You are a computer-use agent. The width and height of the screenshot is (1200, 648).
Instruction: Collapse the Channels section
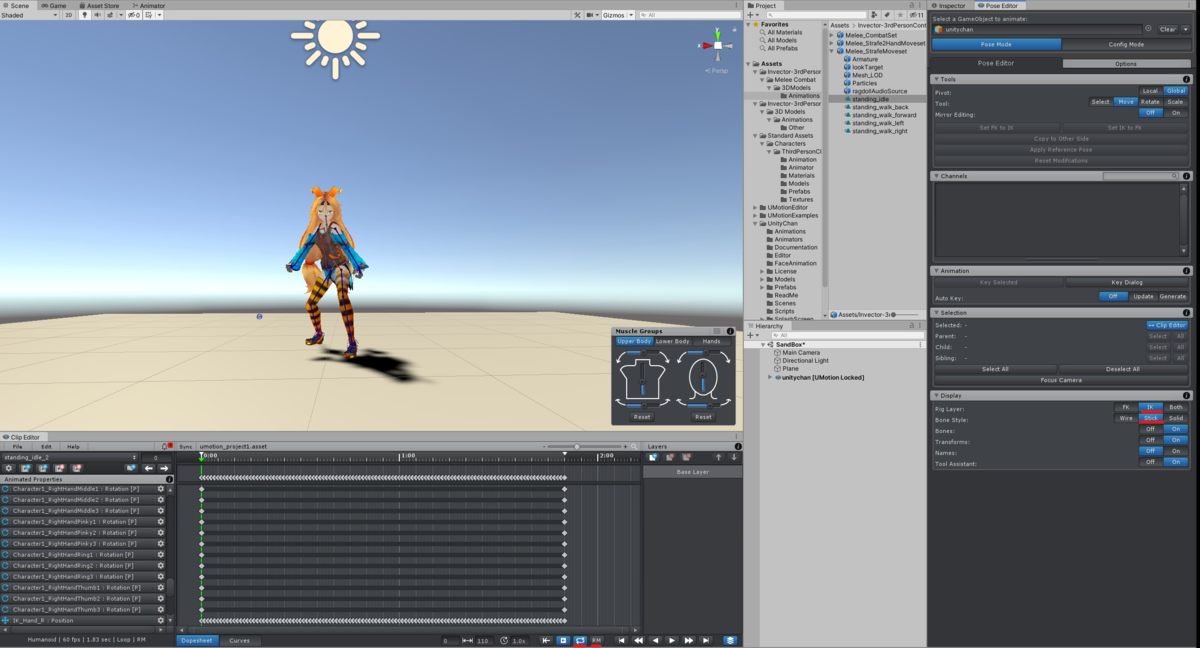(x=937, y=176)
